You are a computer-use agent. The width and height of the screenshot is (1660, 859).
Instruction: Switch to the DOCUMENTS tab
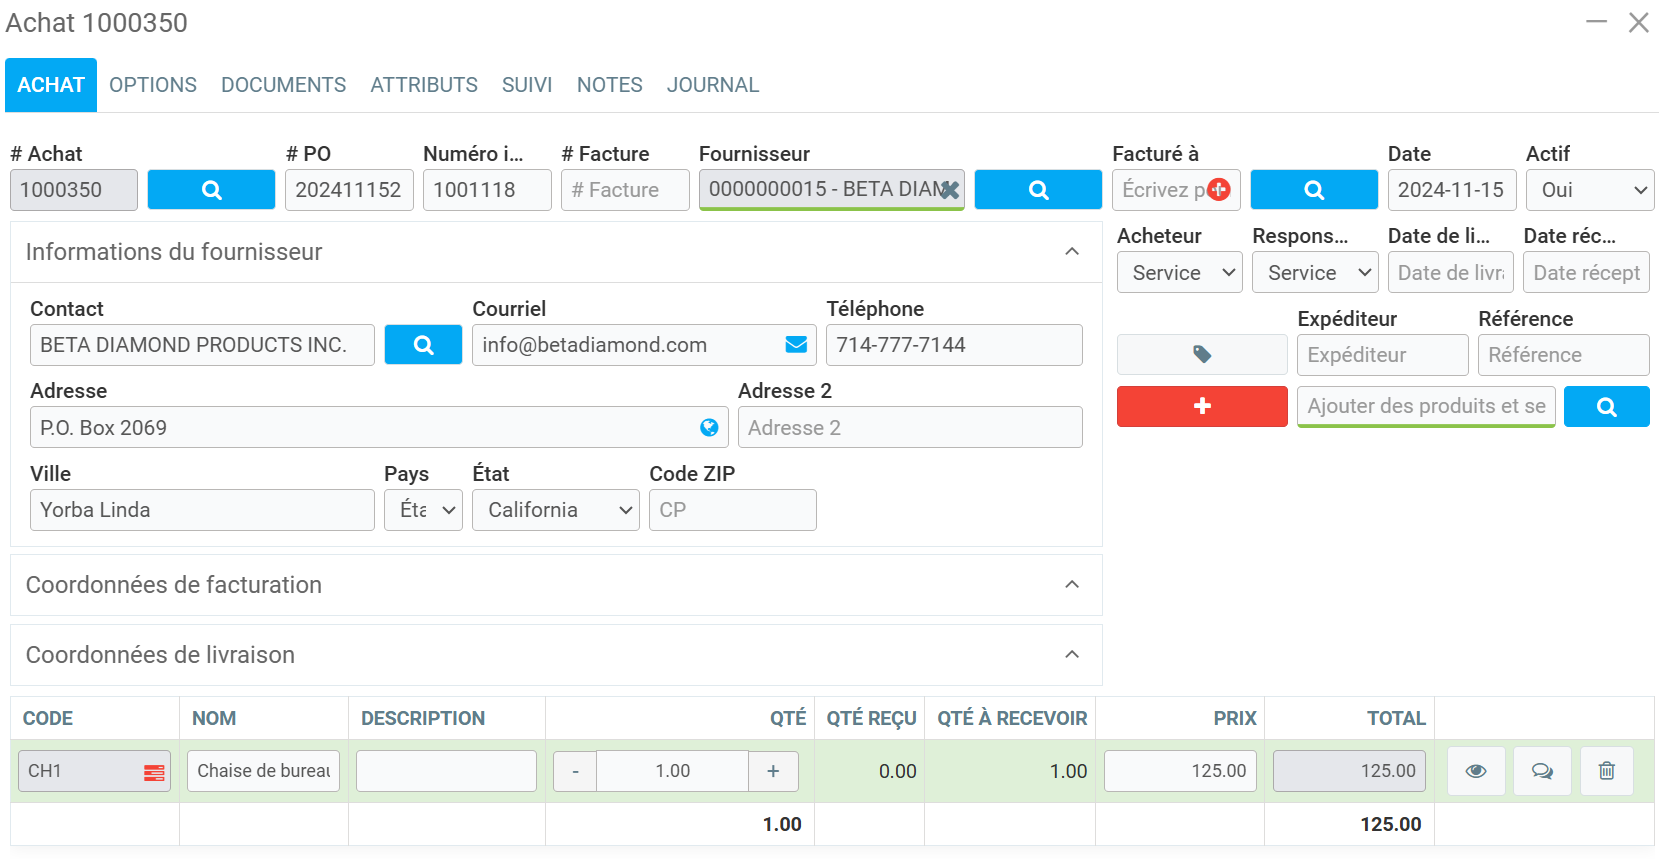(x=283, y=85)
